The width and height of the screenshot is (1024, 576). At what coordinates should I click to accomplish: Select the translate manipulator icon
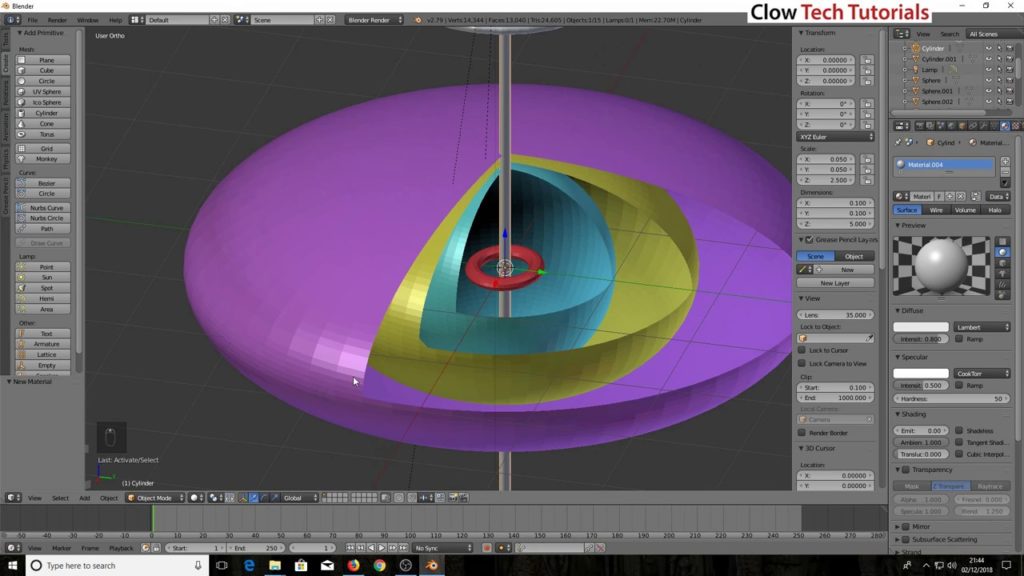point(253,497)
